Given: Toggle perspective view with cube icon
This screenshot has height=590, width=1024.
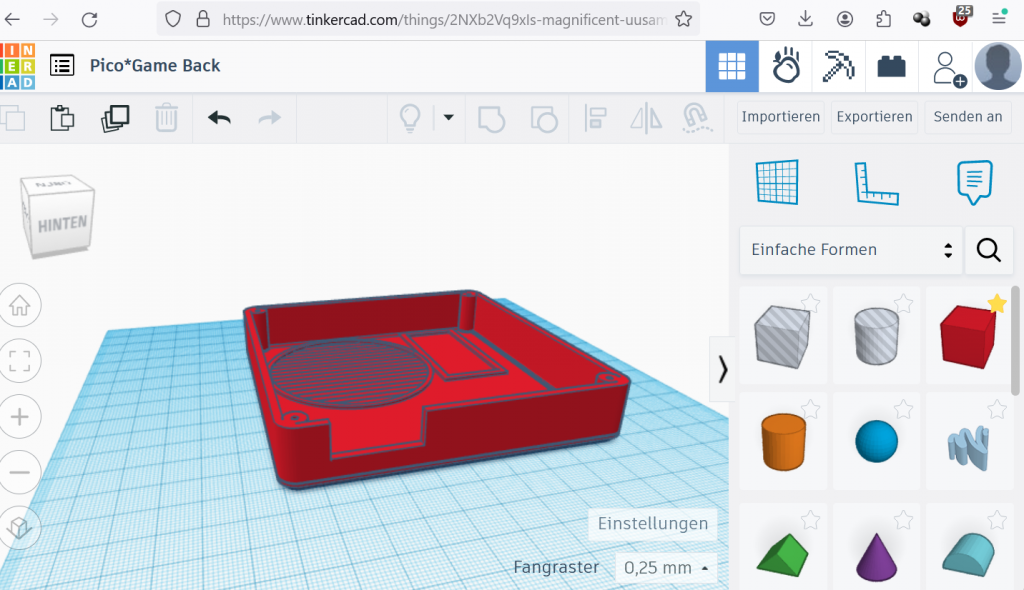Looking at the screenshot, I should [19, 525].
